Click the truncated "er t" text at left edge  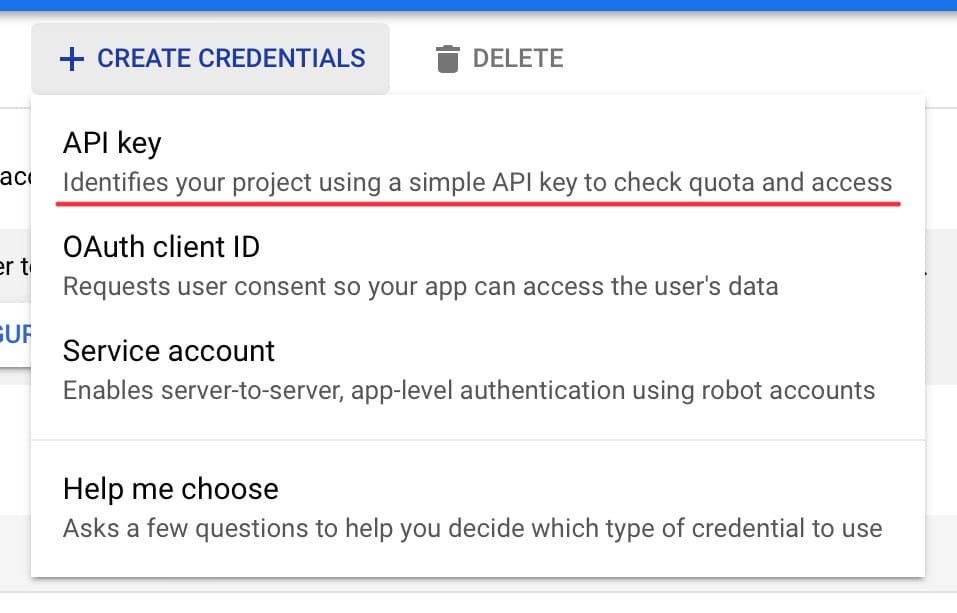[x=15, y=267]
